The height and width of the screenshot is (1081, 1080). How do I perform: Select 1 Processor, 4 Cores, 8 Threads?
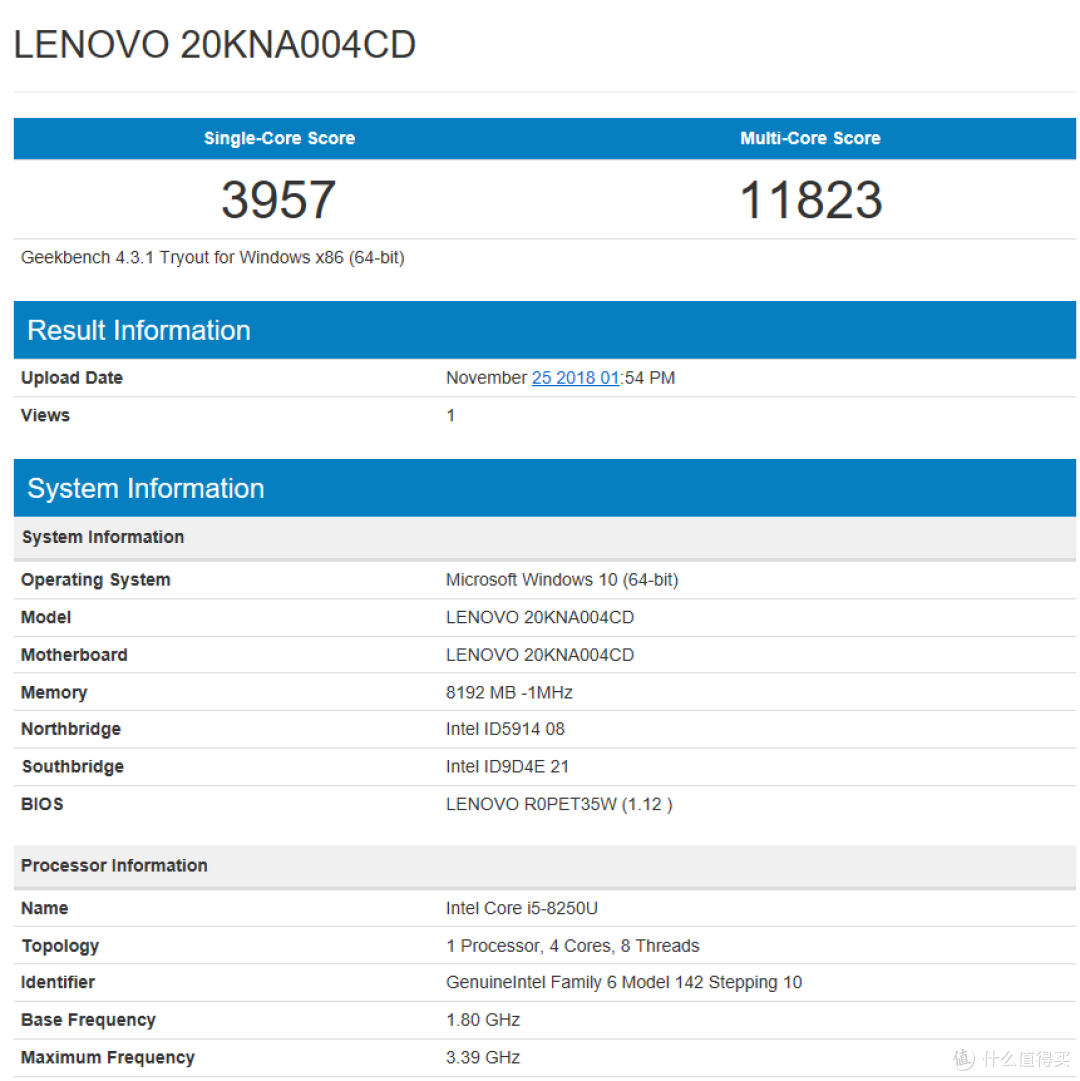(573, 946)
